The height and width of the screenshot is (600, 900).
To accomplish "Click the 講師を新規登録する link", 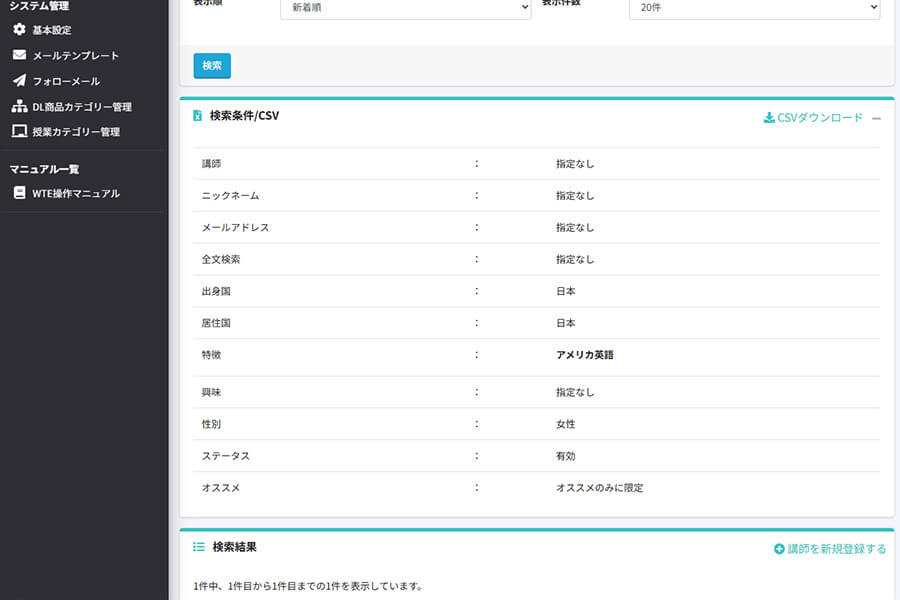I will pos(835,549).
